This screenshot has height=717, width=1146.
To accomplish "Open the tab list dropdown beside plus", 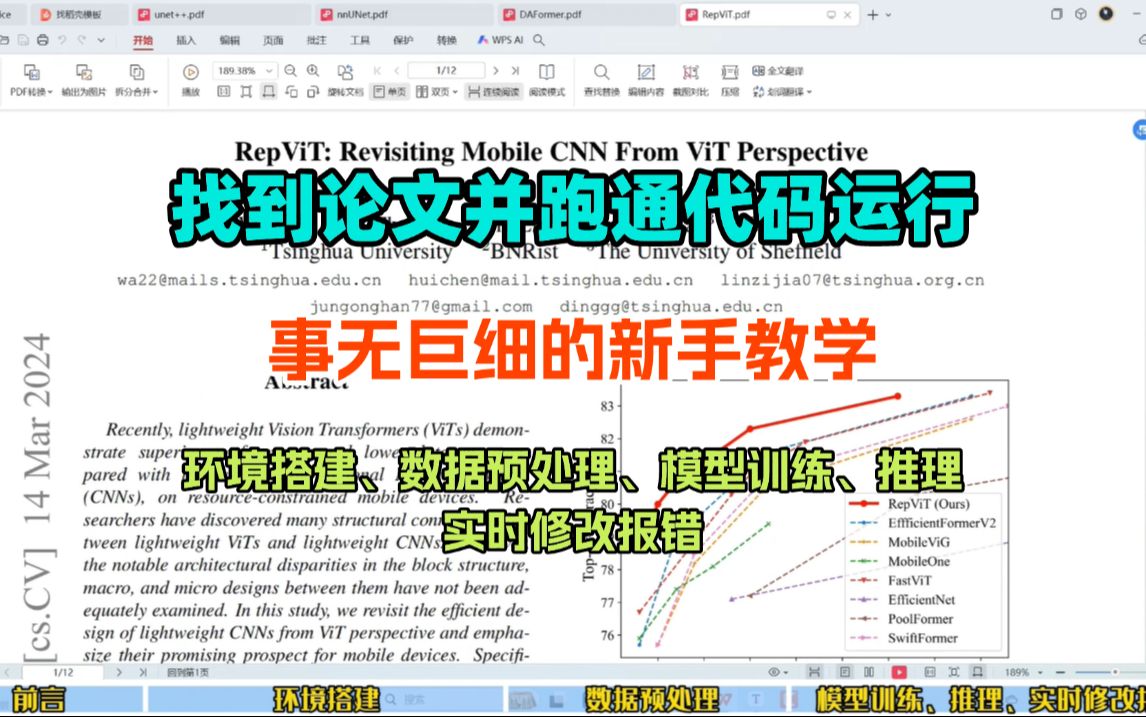I will tap(889, 15).
